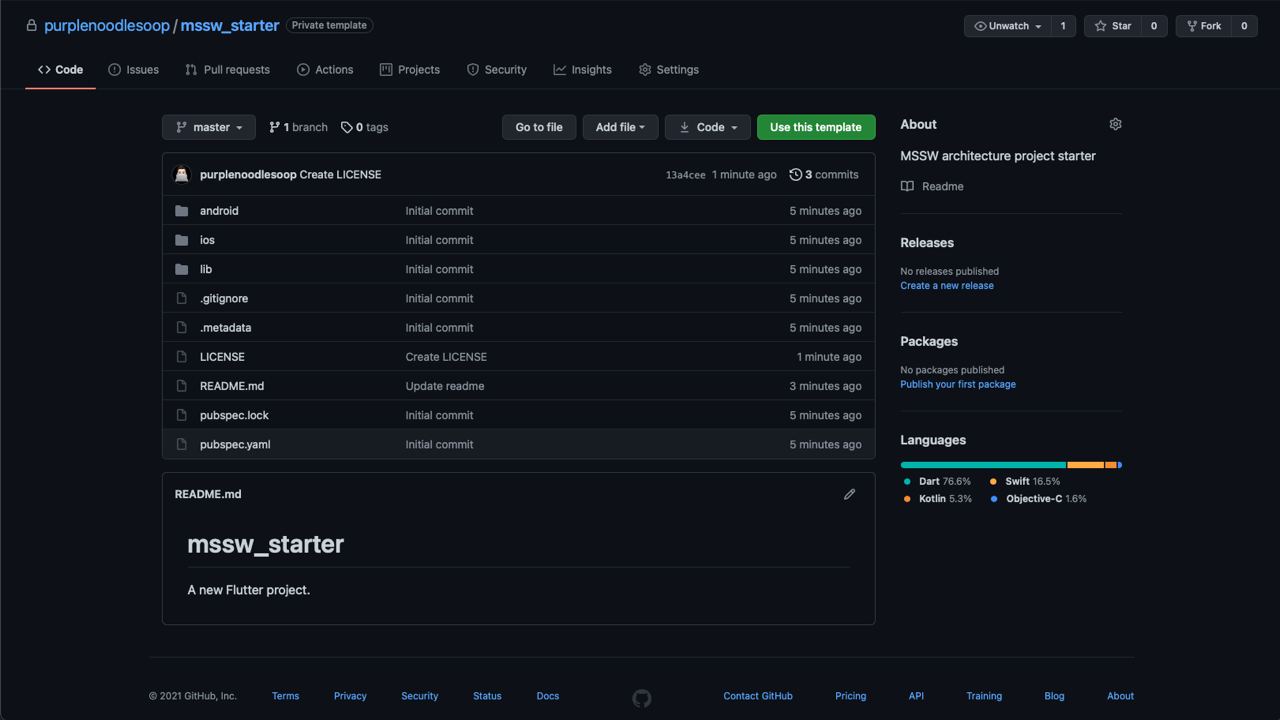The width and height of the screenshot is (1280, 720).
Task: View the Insights tab
Action: click(x=582, y=70)
